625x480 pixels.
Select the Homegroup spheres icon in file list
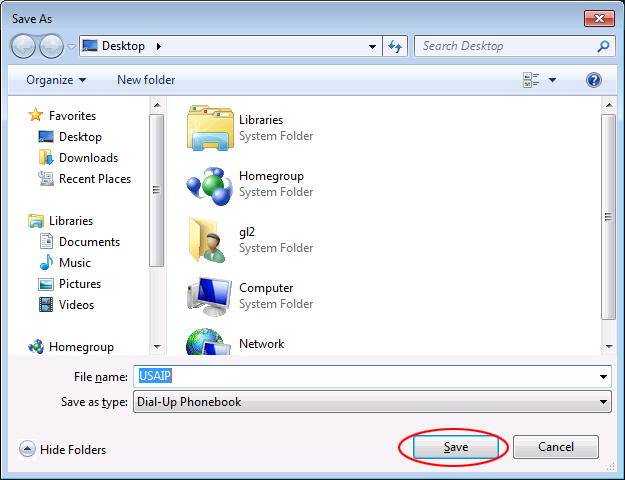pos(209,186)
